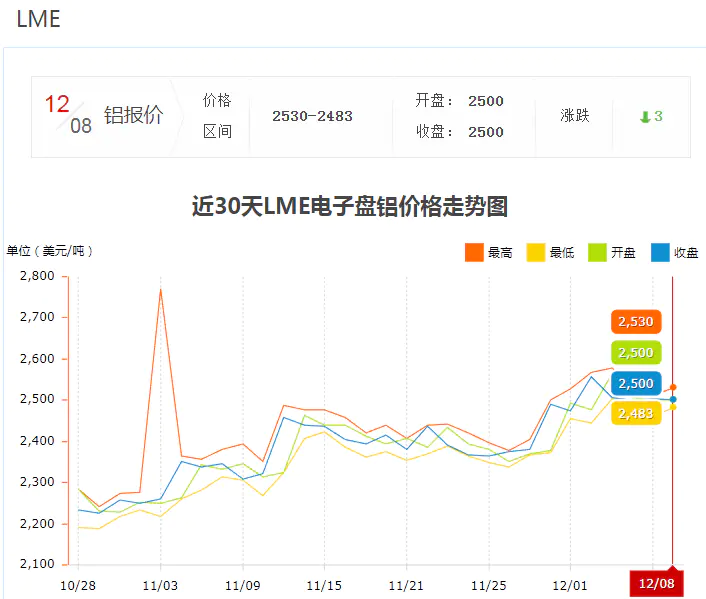Hide the 开盘 series via the chart legend
This screenshot has height=599, width=706.
point(613,252)
